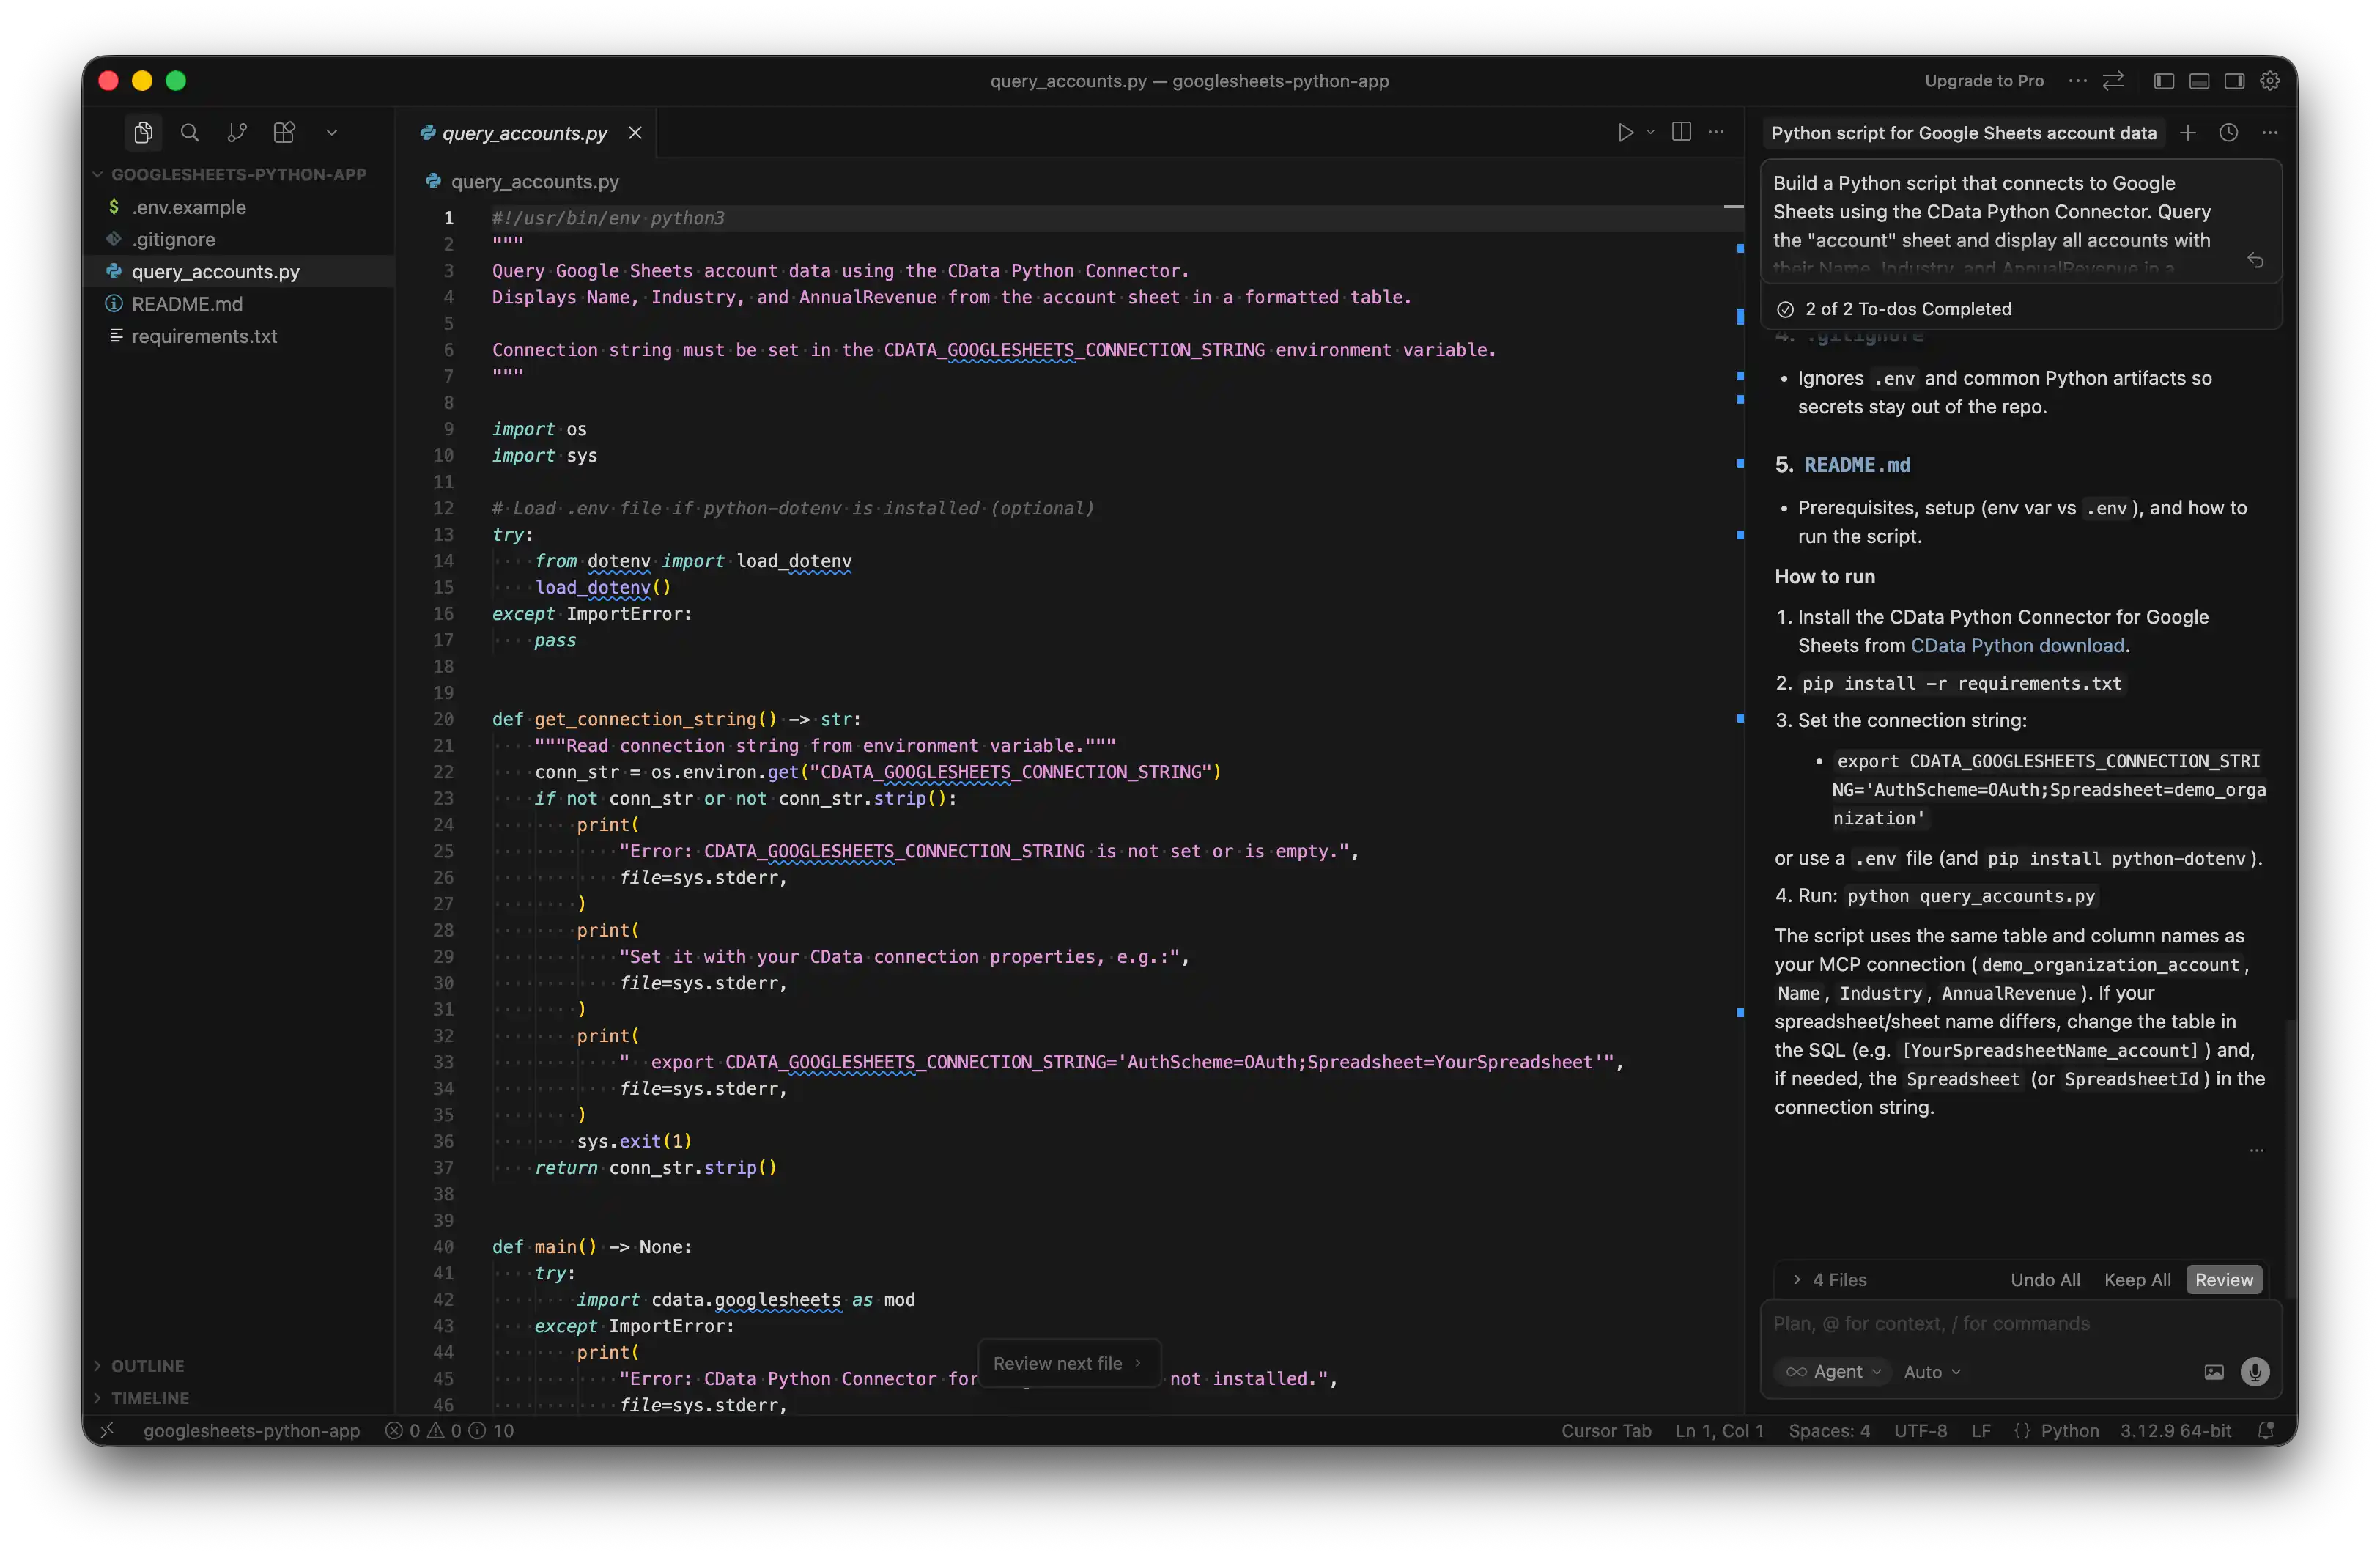2380x1555 pixels.
Task: Toggle the right panel visibility
Action: point(2234,81)
